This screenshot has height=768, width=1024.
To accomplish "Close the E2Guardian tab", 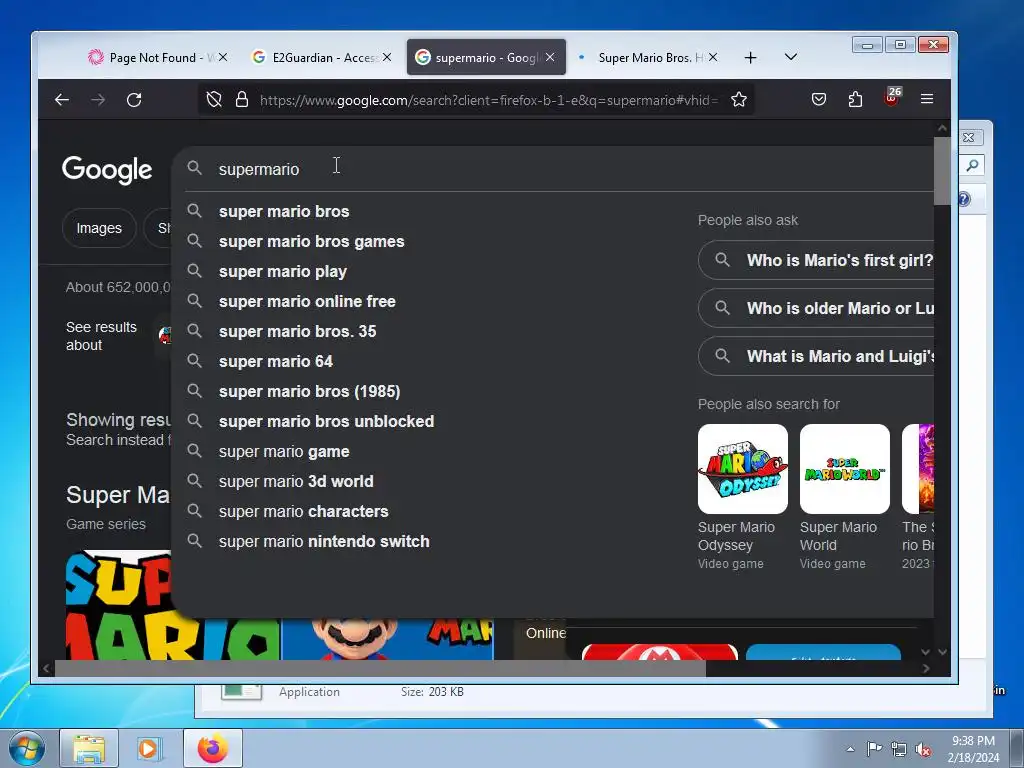I will (387, 57).
